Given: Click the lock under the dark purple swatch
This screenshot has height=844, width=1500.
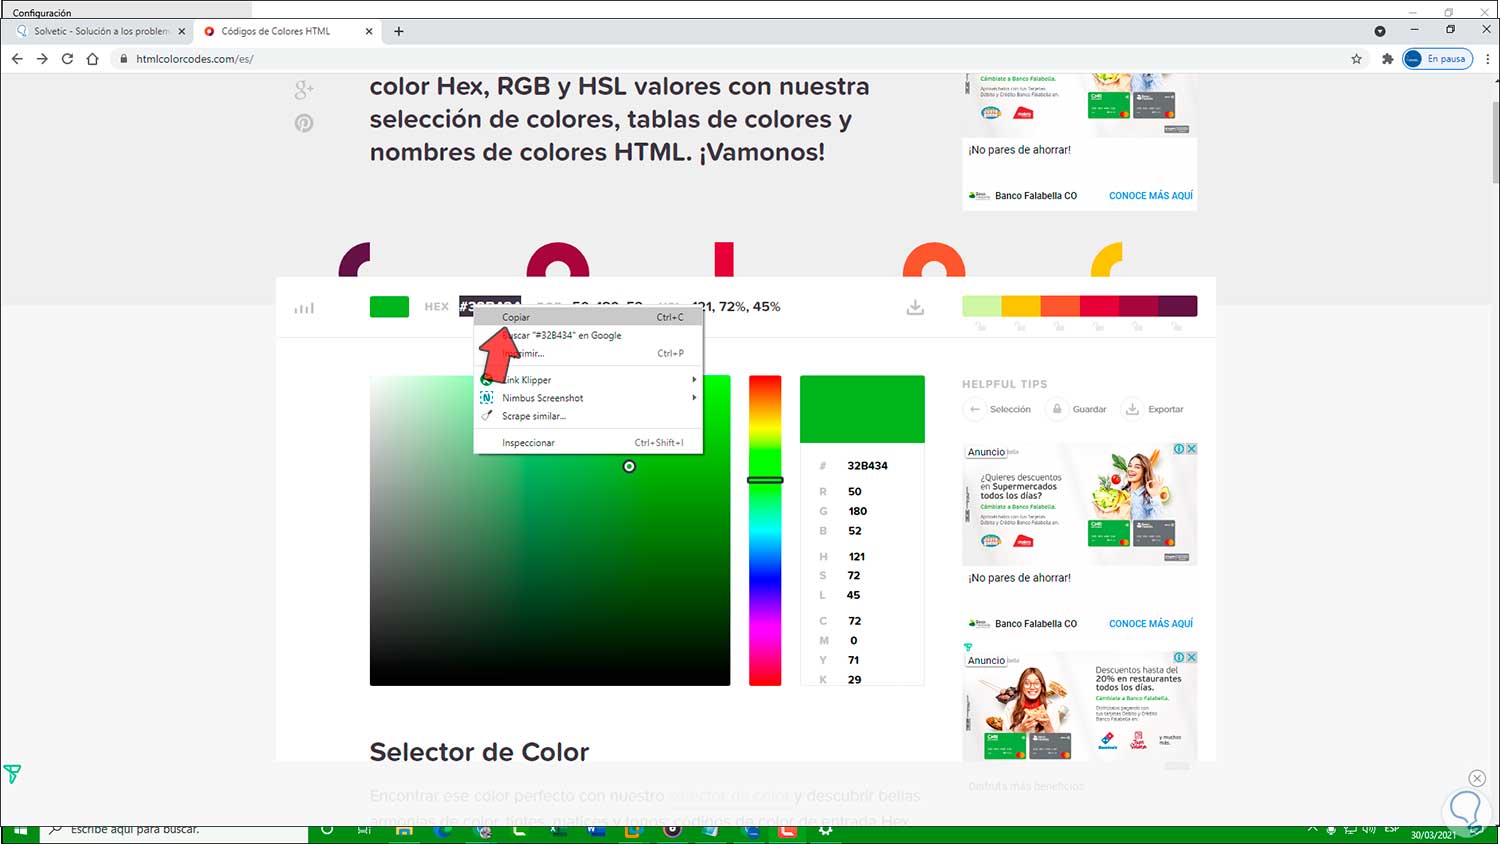Looking at the screenshot, I should [x=1176, y=327].
